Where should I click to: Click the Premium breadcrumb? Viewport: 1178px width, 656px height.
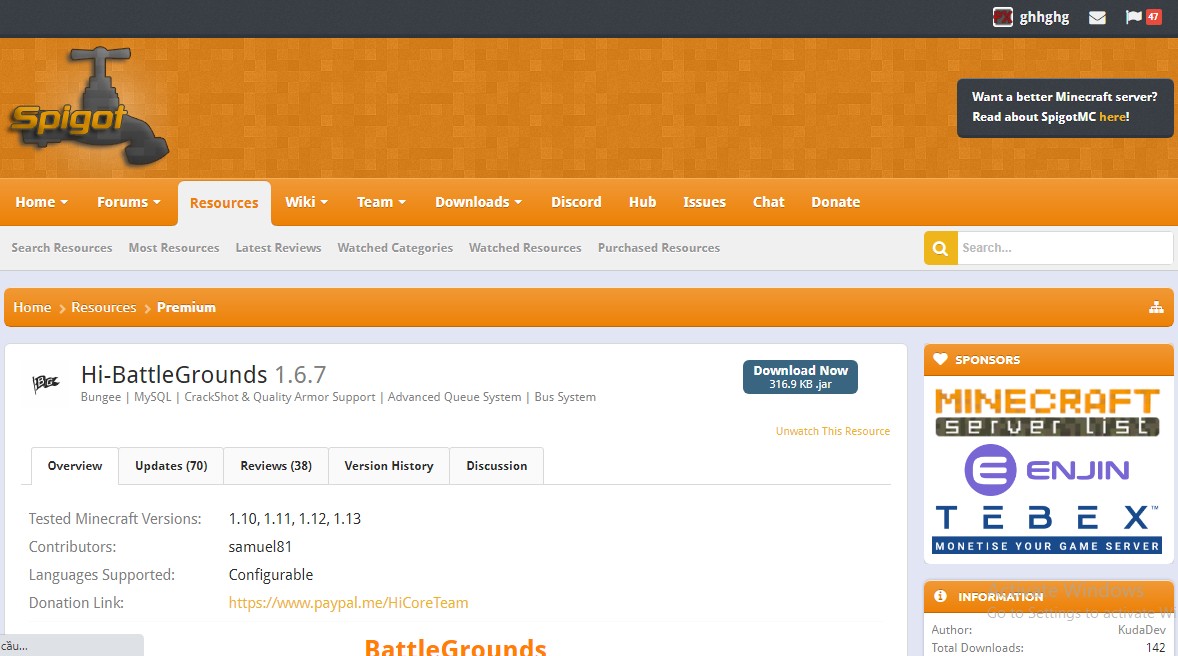coord(186,307)
